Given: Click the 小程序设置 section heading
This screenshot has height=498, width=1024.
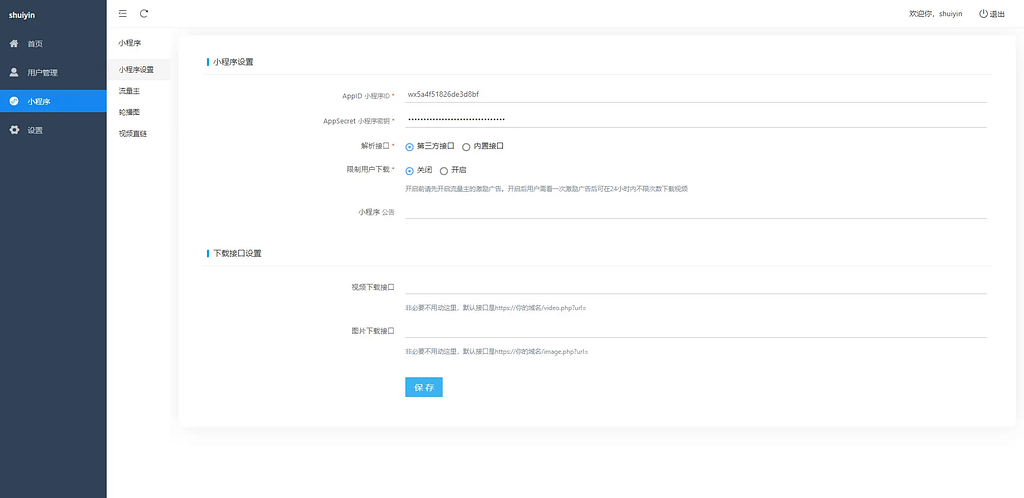Looking at the screenshot, I should [233, 62].
